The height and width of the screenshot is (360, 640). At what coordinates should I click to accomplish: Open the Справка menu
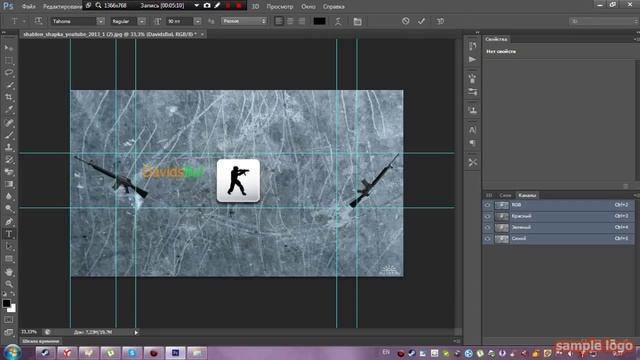coord(333,7)
